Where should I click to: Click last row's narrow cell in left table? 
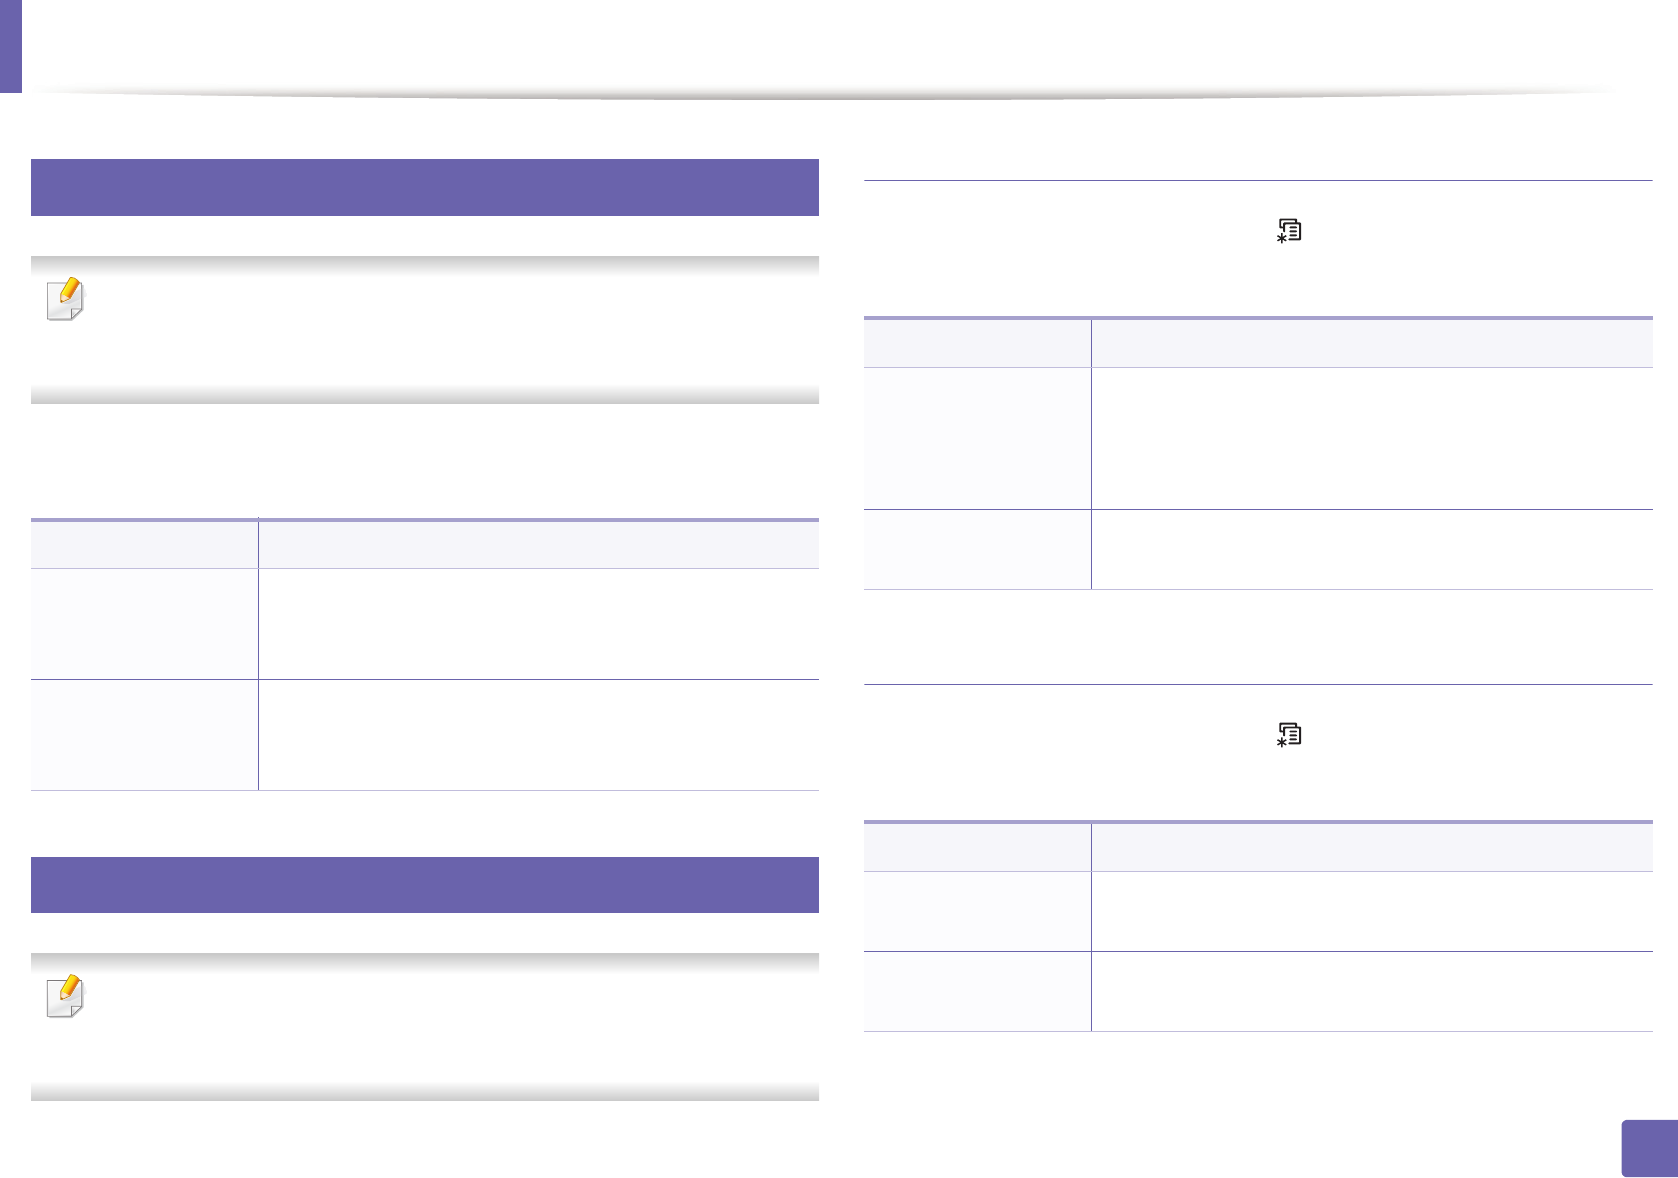click(x=144, y=735)
